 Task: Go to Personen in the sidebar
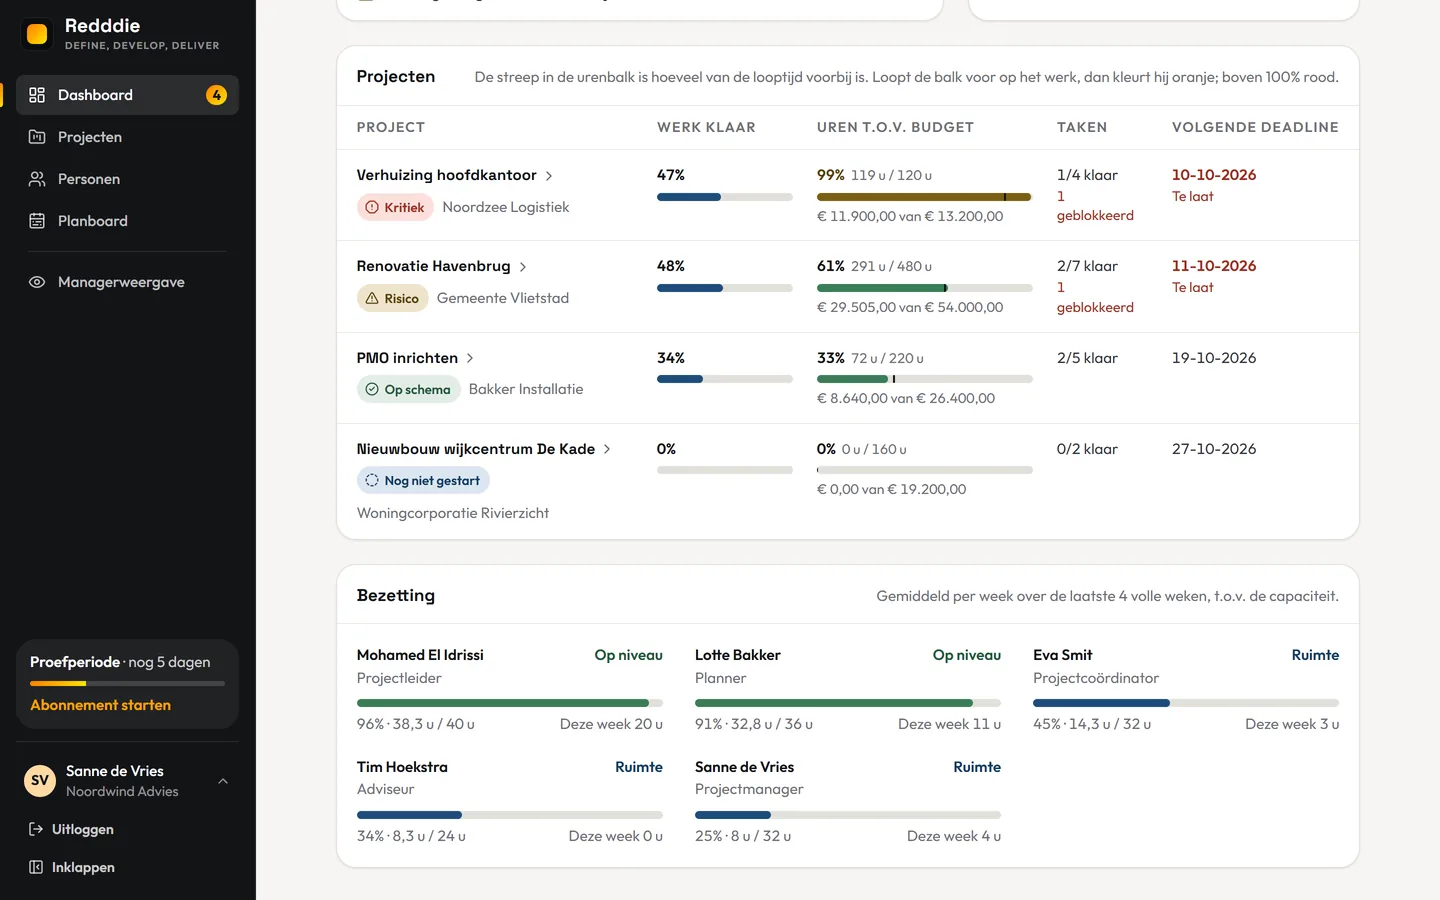[127, 179]
